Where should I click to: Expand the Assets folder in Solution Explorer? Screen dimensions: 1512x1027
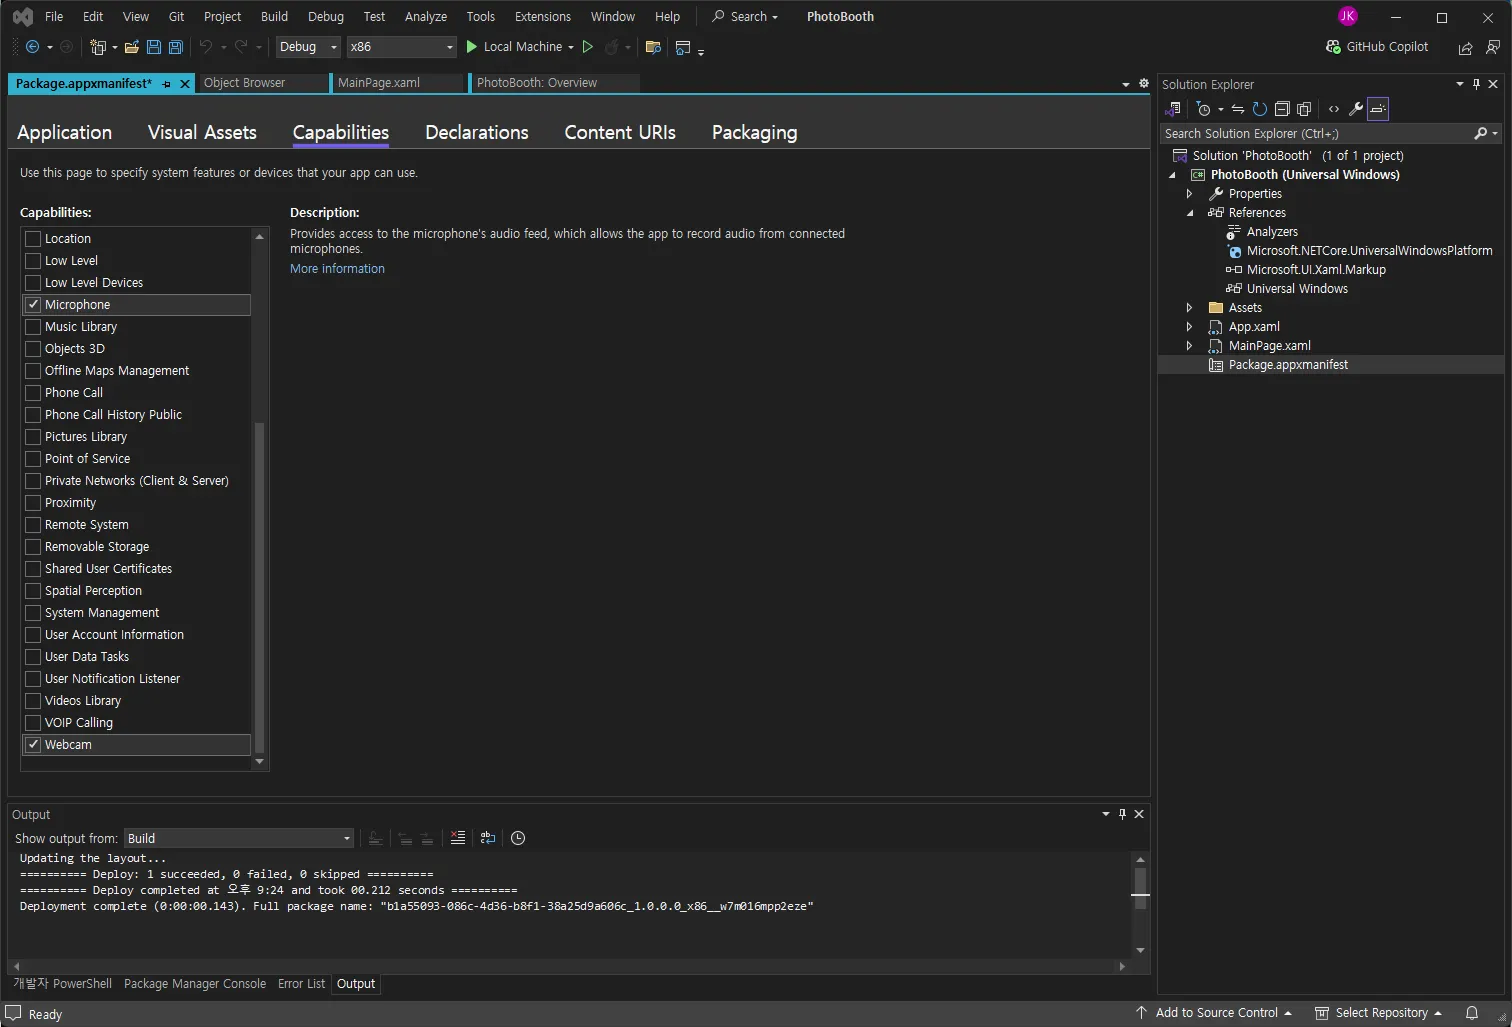coord(1189,308)
